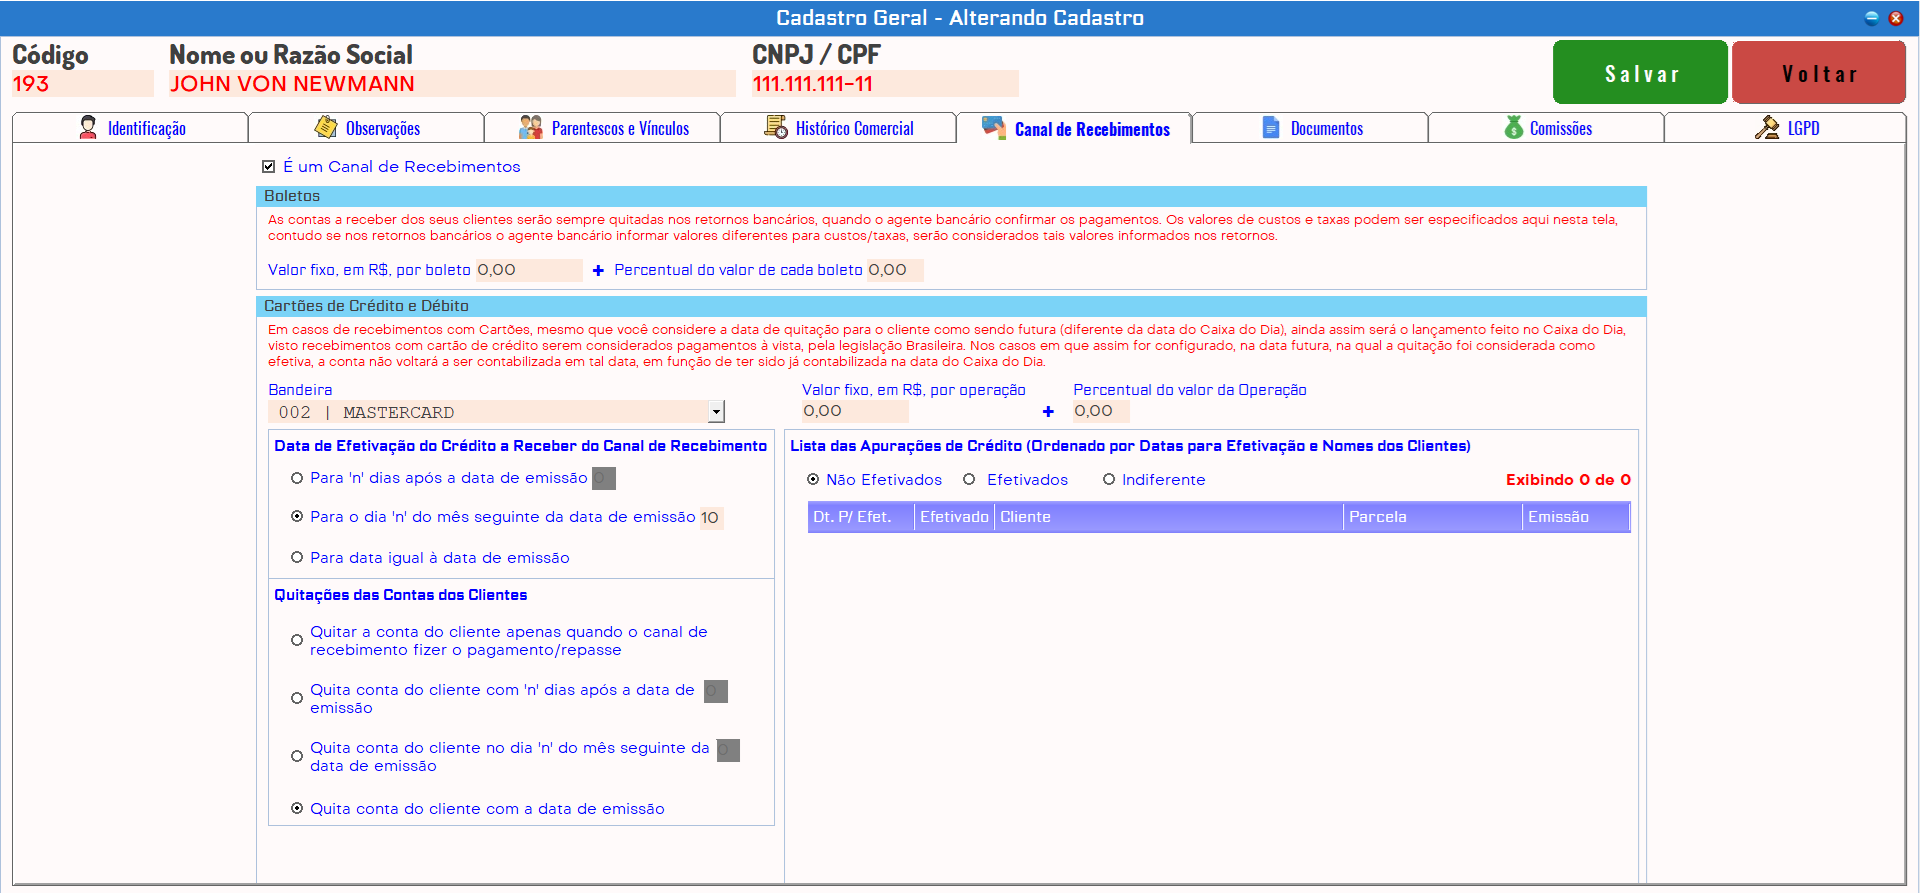Open the Bandeira dropdown arrow
Screen dimensions: 1920x893
pyautogui.click(x=716, y=412)
